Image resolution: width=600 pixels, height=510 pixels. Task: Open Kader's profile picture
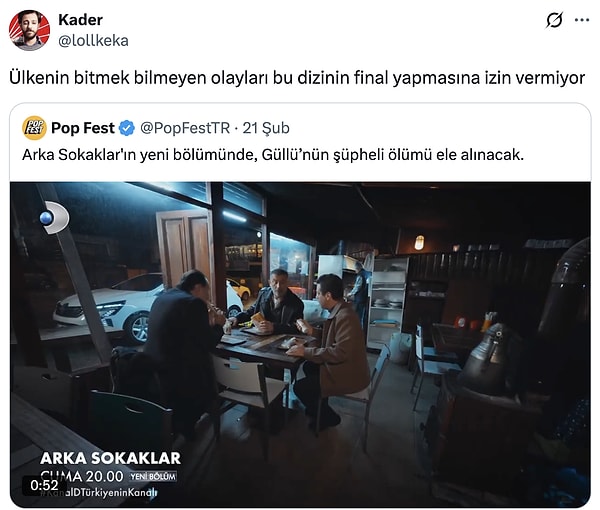(29, 30)
